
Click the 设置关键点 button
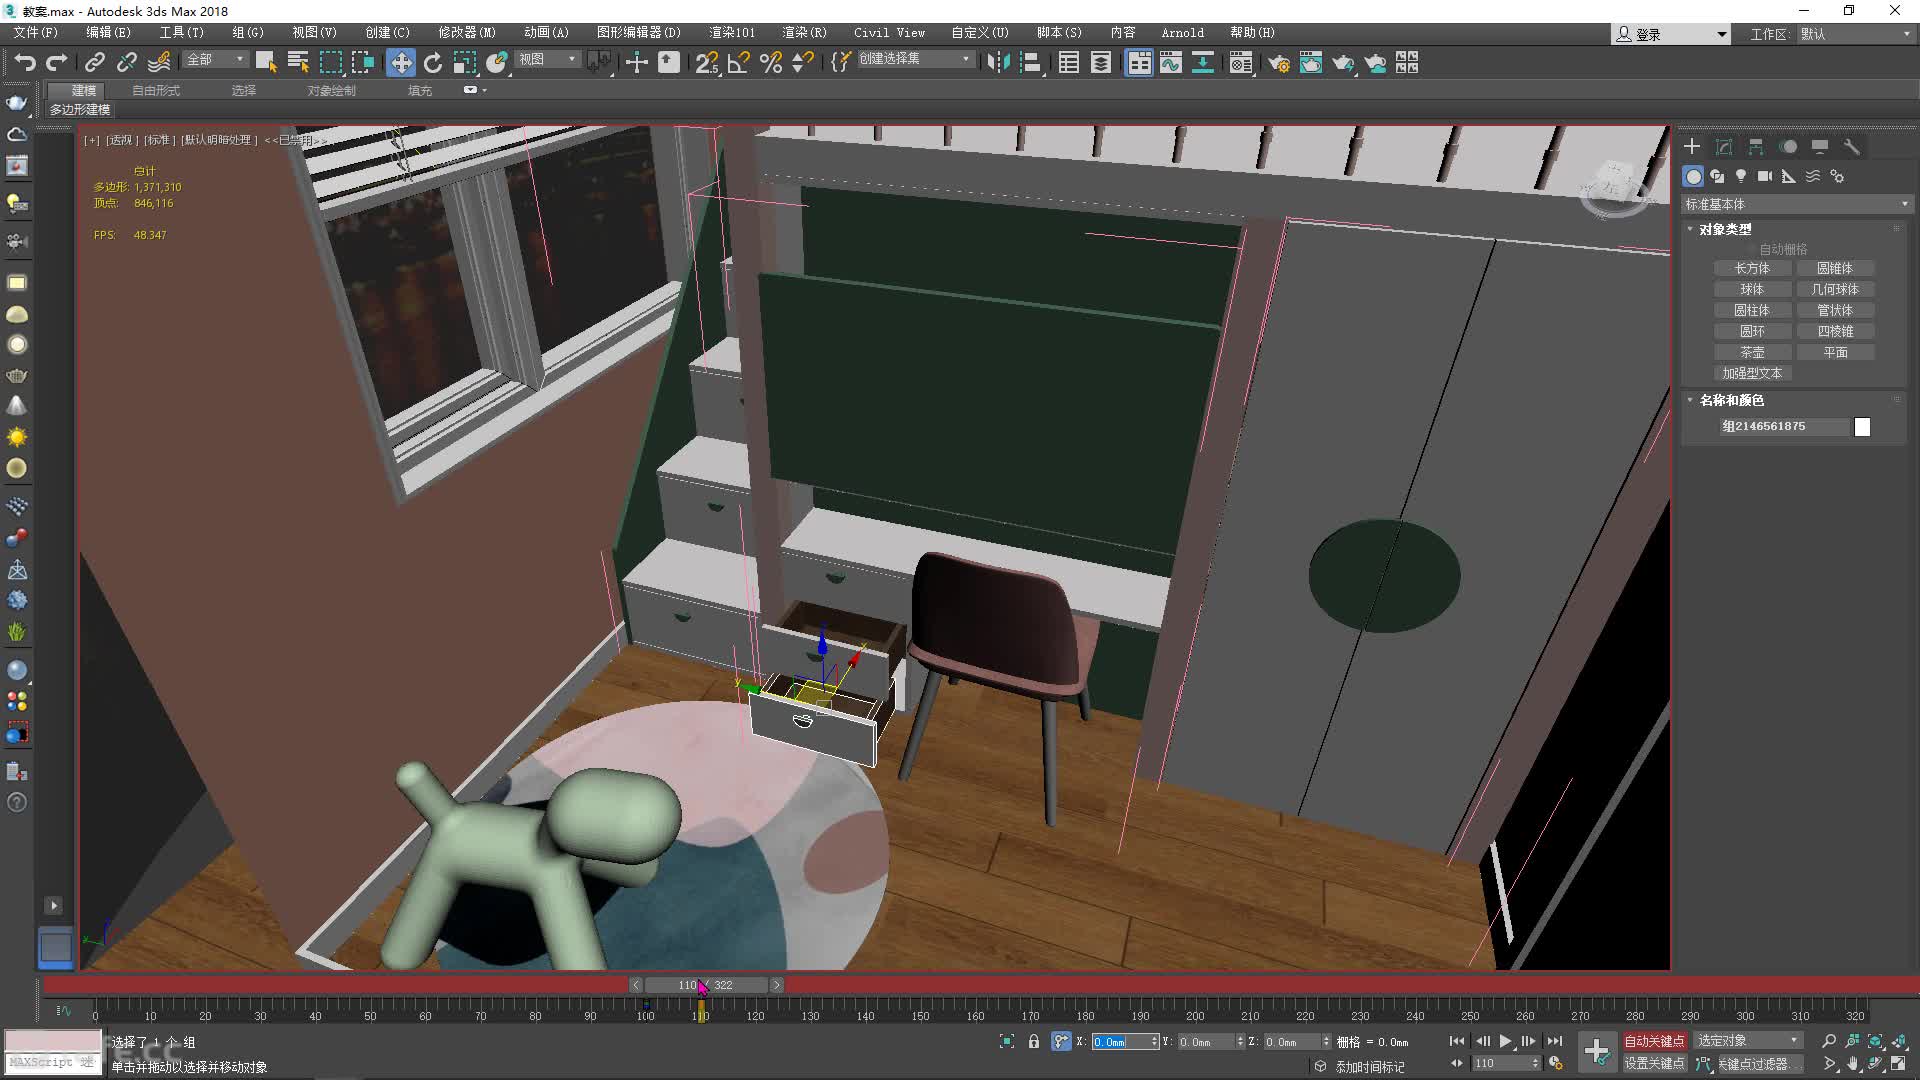(x=1654, y=1063)
